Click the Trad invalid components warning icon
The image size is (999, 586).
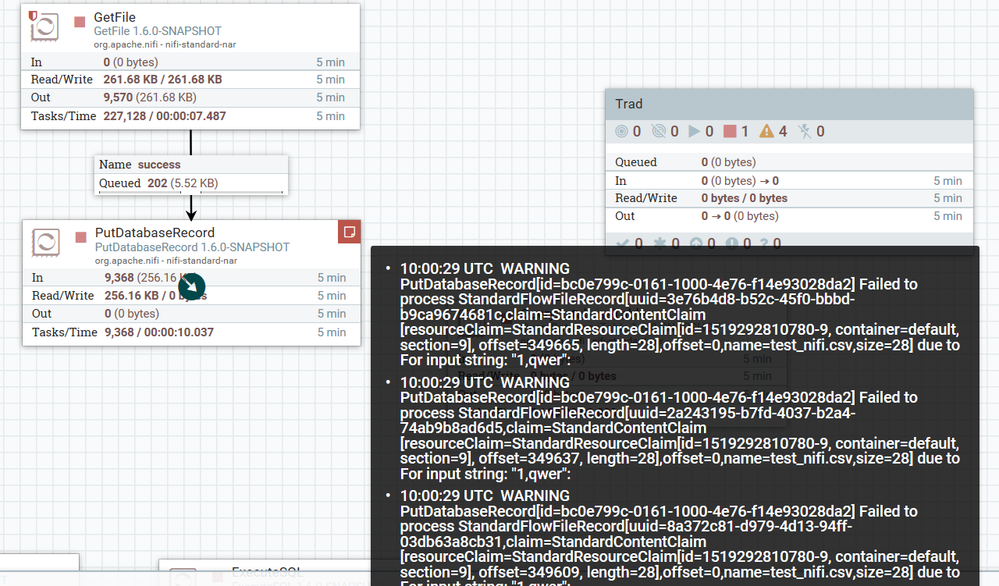[766, 131]
